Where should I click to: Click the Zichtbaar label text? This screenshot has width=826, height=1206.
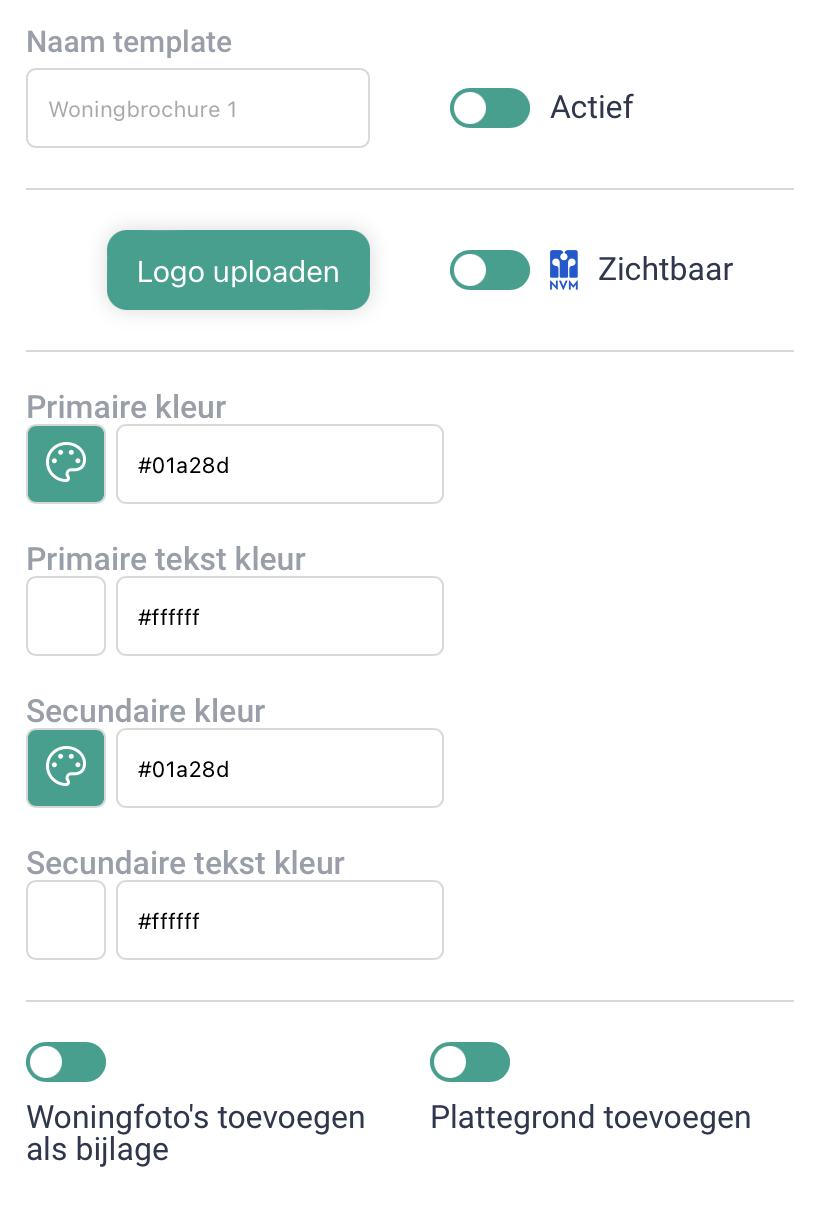666,269
